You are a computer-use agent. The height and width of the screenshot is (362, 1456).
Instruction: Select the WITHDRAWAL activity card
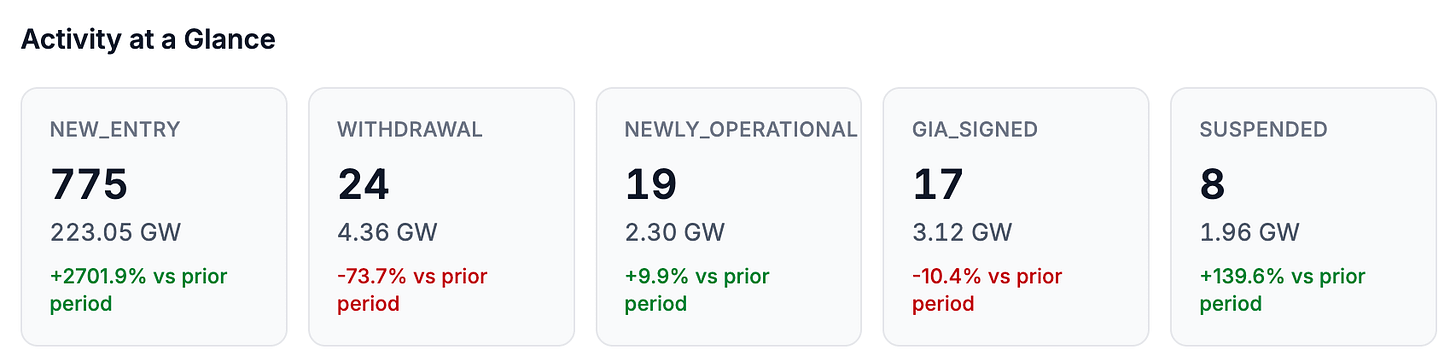coord(441,217)
